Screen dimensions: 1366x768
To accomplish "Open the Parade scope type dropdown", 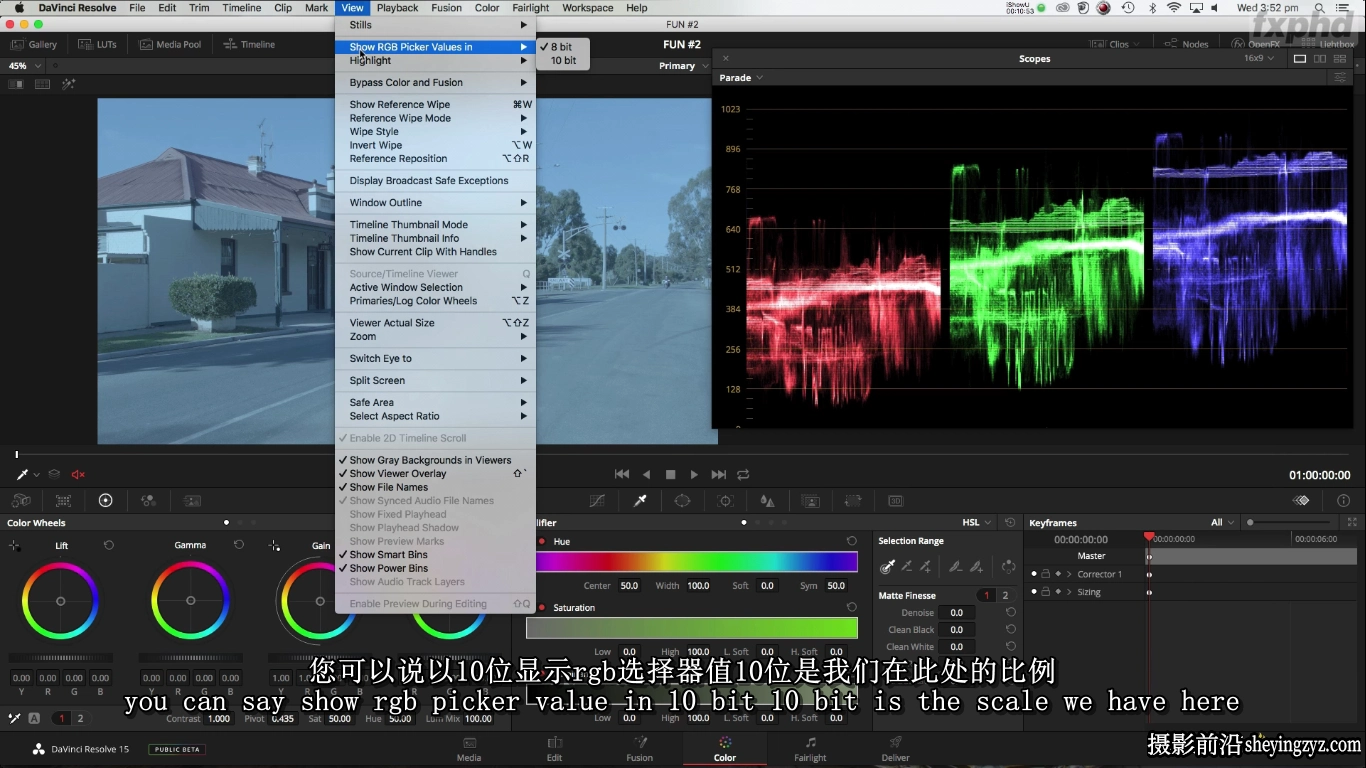I will pos(741,77).
